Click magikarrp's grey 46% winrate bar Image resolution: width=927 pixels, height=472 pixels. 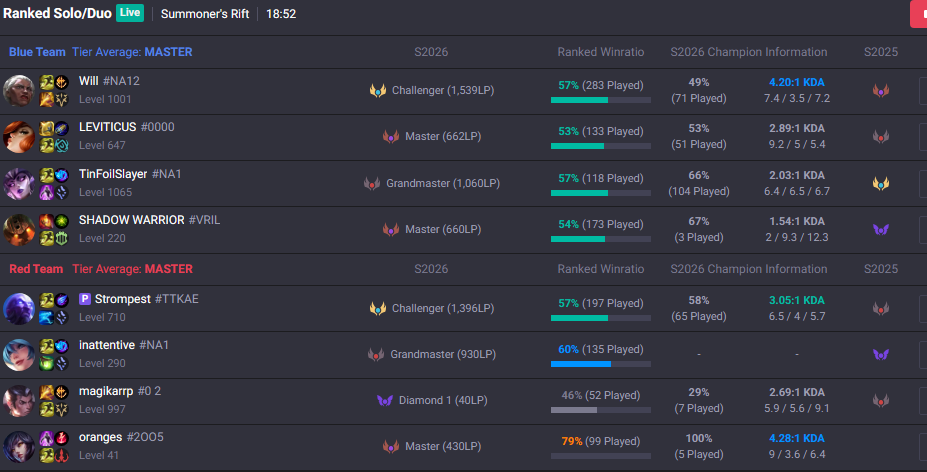pyautogui.click(x=601, y=410)
